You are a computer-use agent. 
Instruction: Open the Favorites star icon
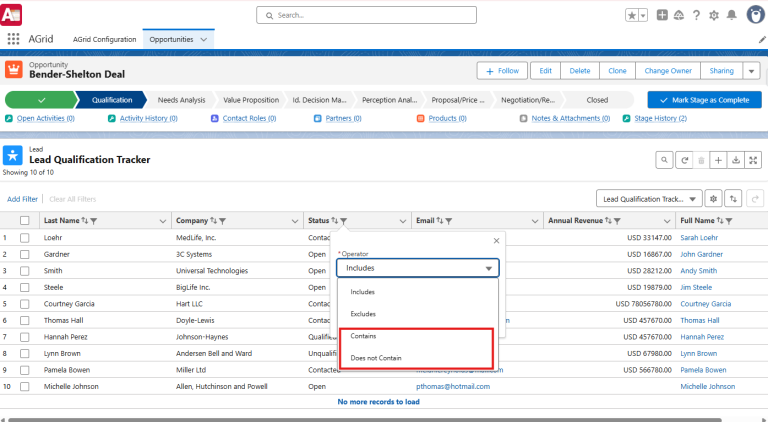tap(632, 15)
